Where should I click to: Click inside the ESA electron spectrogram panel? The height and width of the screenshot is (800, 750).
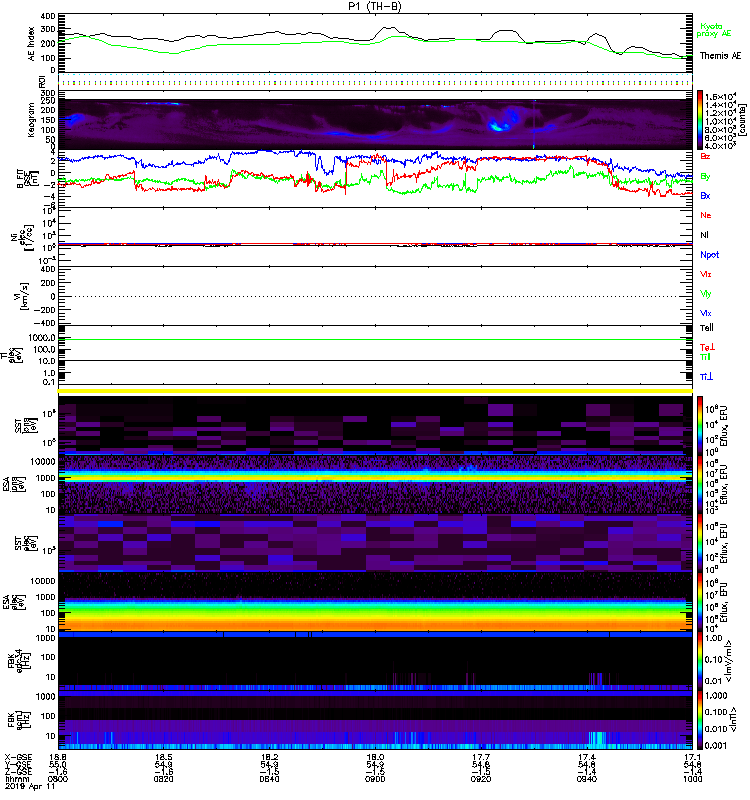pyautogui.click(x=375, y=602)
